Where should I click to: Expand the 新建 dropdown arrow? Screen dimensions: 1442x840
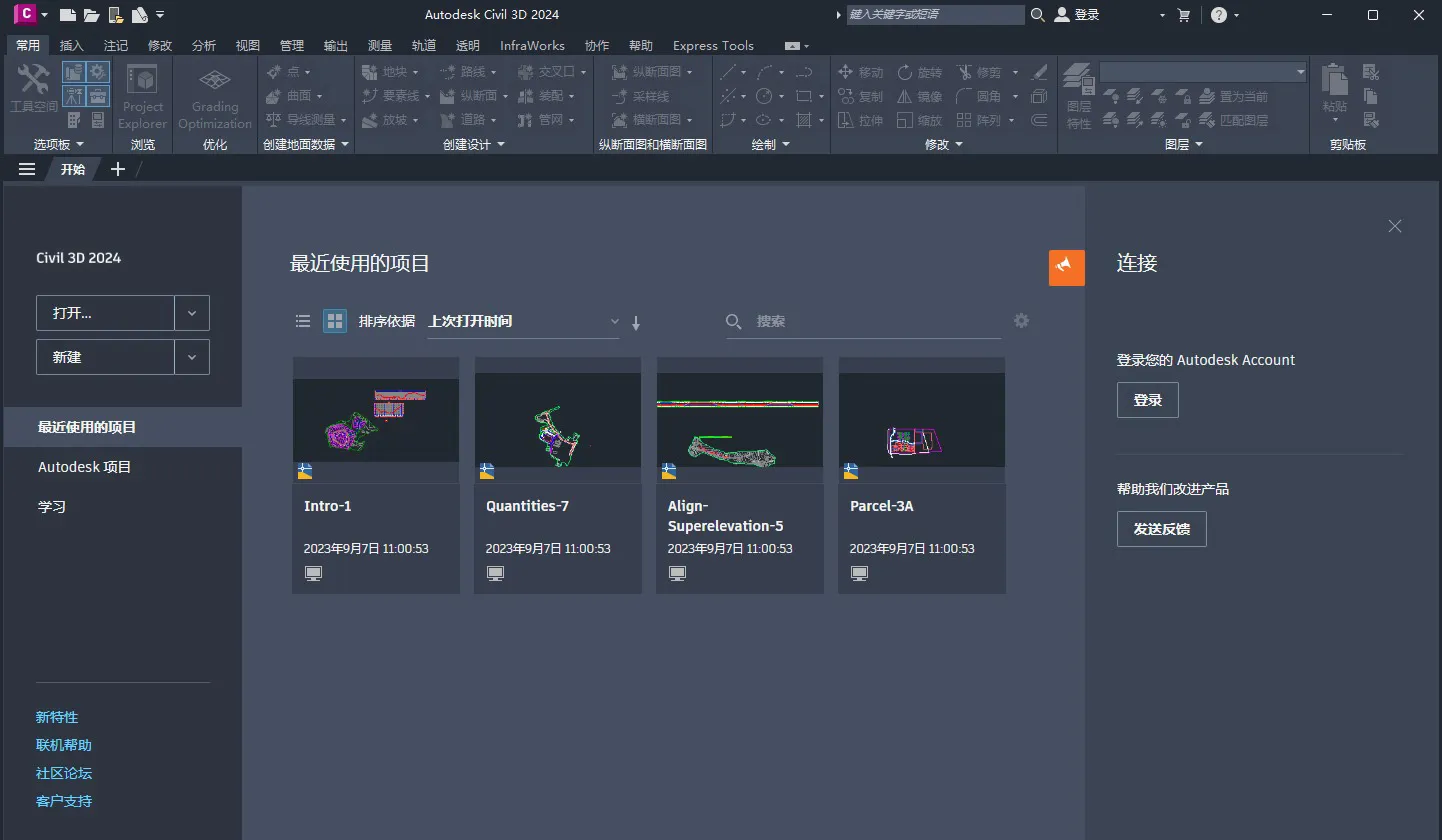tap(192, 357)
